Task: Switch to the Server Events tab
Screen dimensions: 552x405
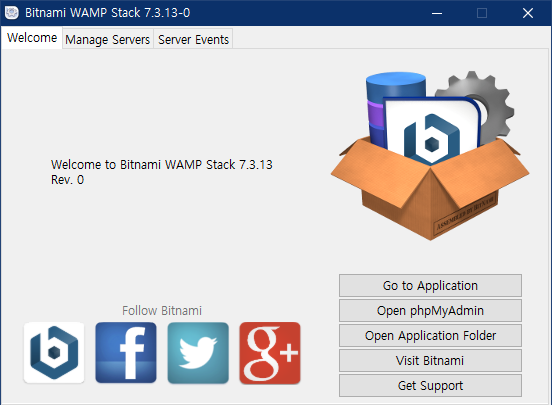Action: click(x=193, y=39)
